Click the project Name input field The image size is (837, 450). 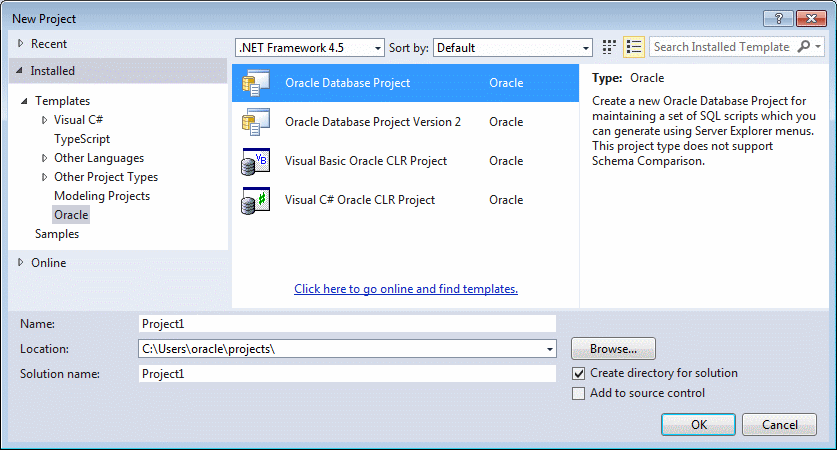click(x=347, y=324)
